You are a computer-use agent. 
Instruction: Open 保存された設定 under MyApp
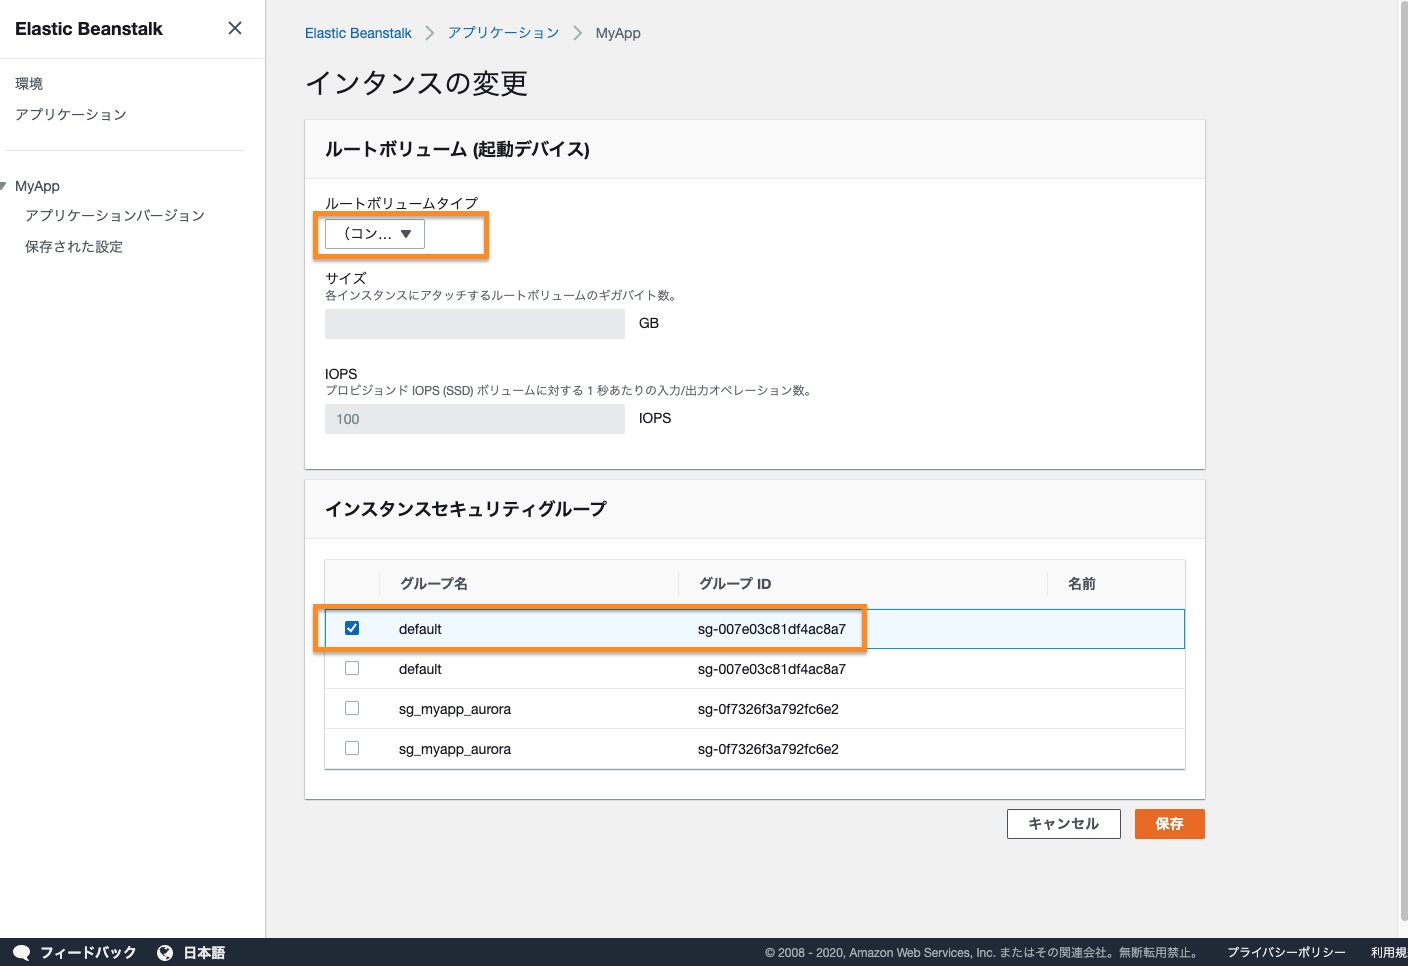tap(74, 247)
